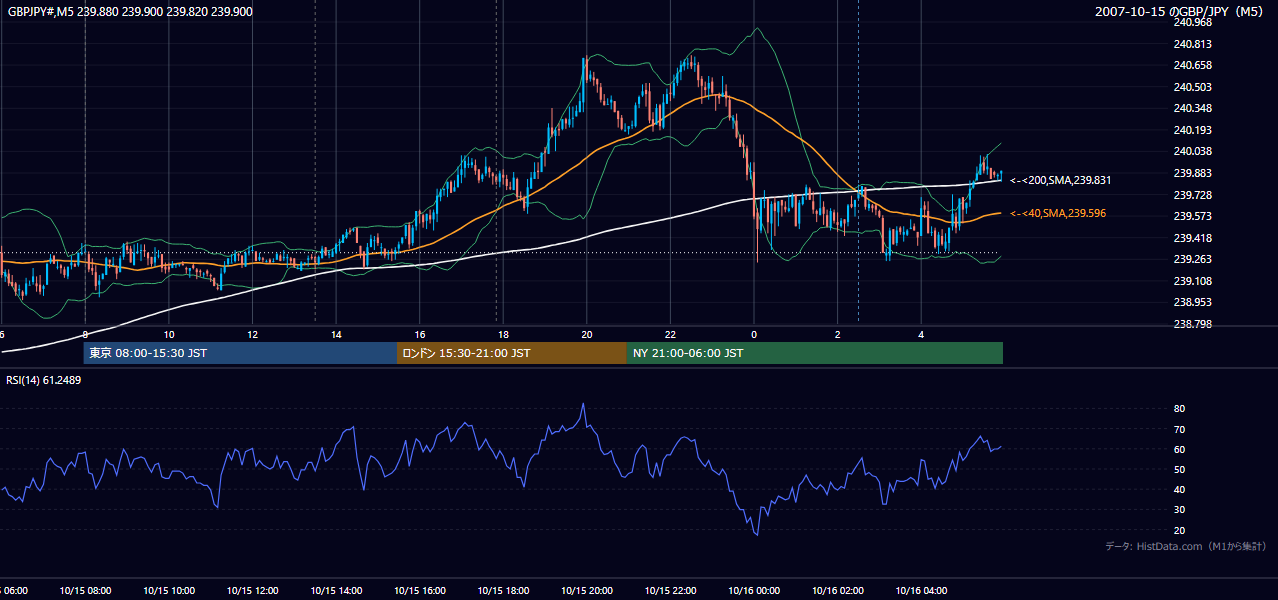Click the 240.193 price axis label
Screen dimensions: 1278x600
pyautogui.click(x=1193, y=130)
